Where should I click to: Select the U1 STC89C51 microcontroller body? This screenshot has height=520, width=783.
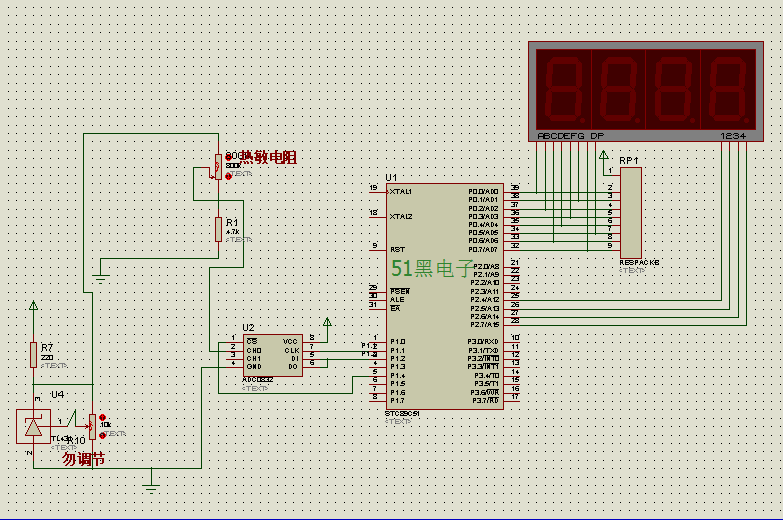[444, 296]
